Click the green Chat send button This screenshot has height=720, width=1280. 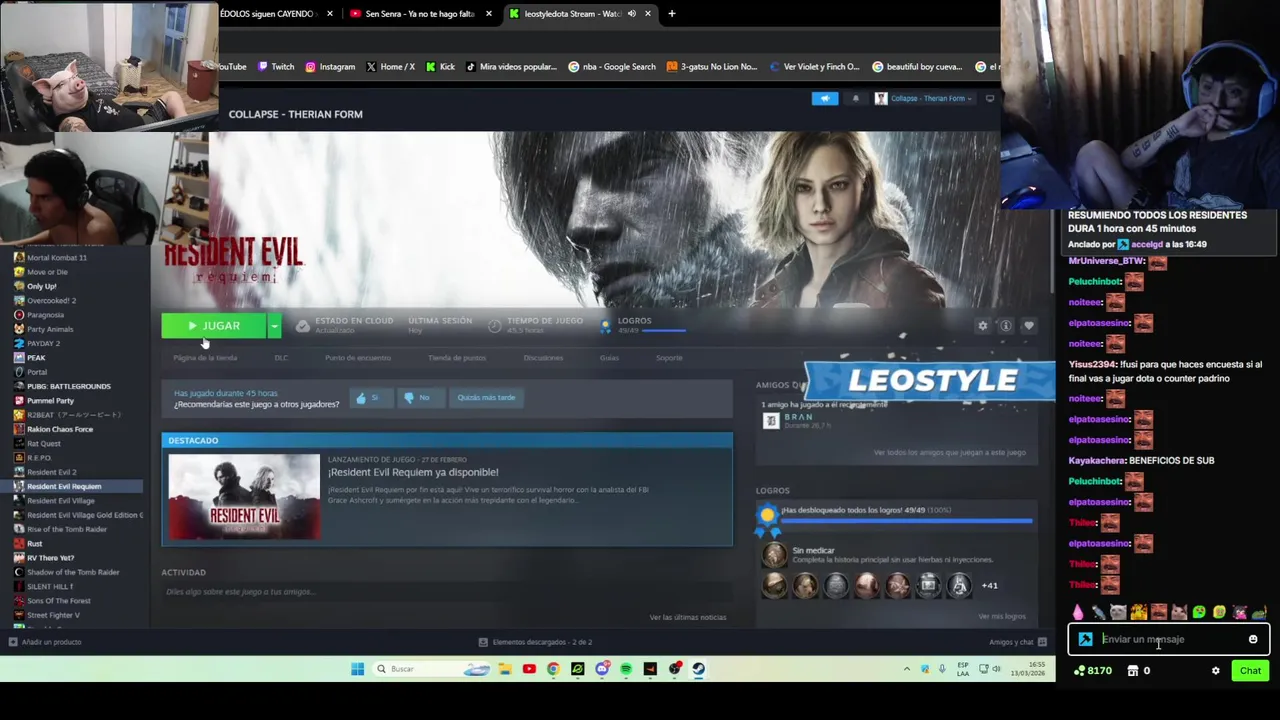1250,671
